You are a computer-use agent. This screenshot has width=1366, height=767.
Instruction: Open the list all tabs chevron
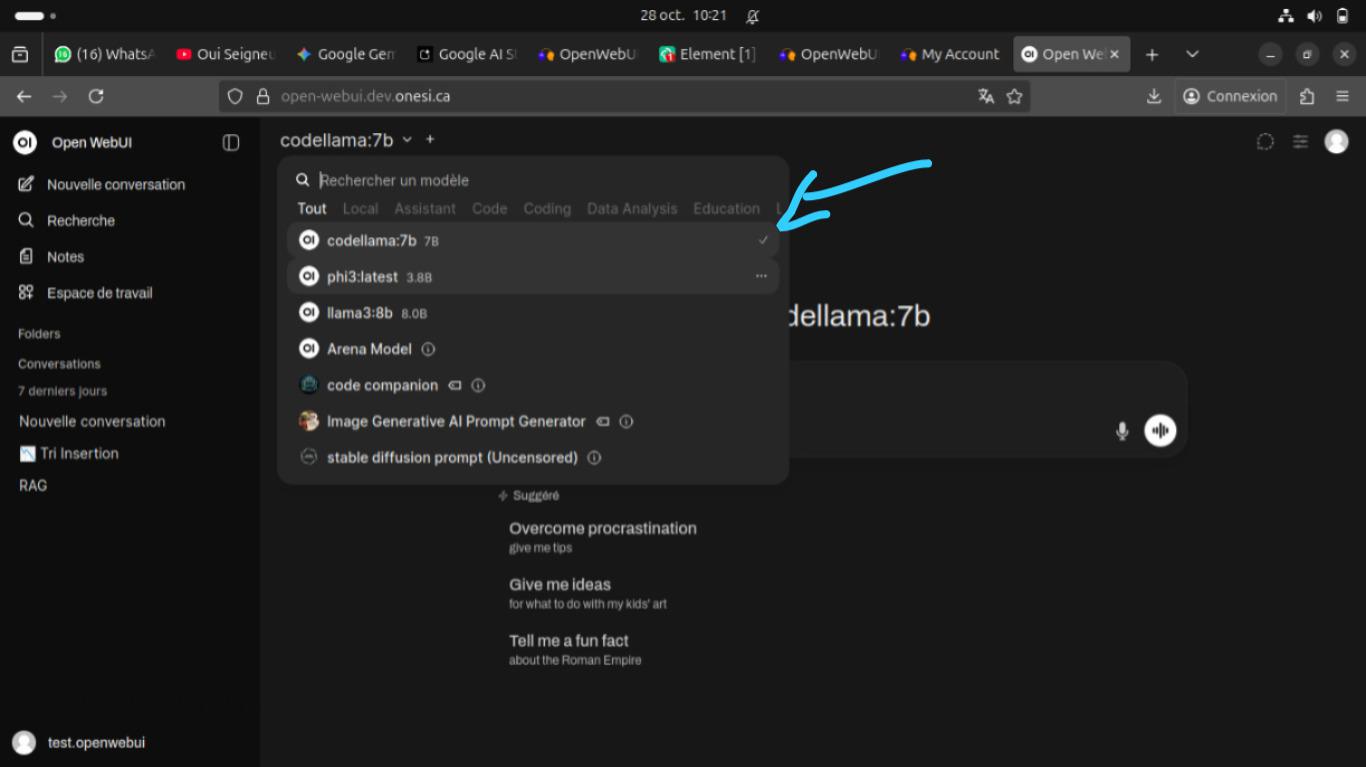coord(1192,54)
